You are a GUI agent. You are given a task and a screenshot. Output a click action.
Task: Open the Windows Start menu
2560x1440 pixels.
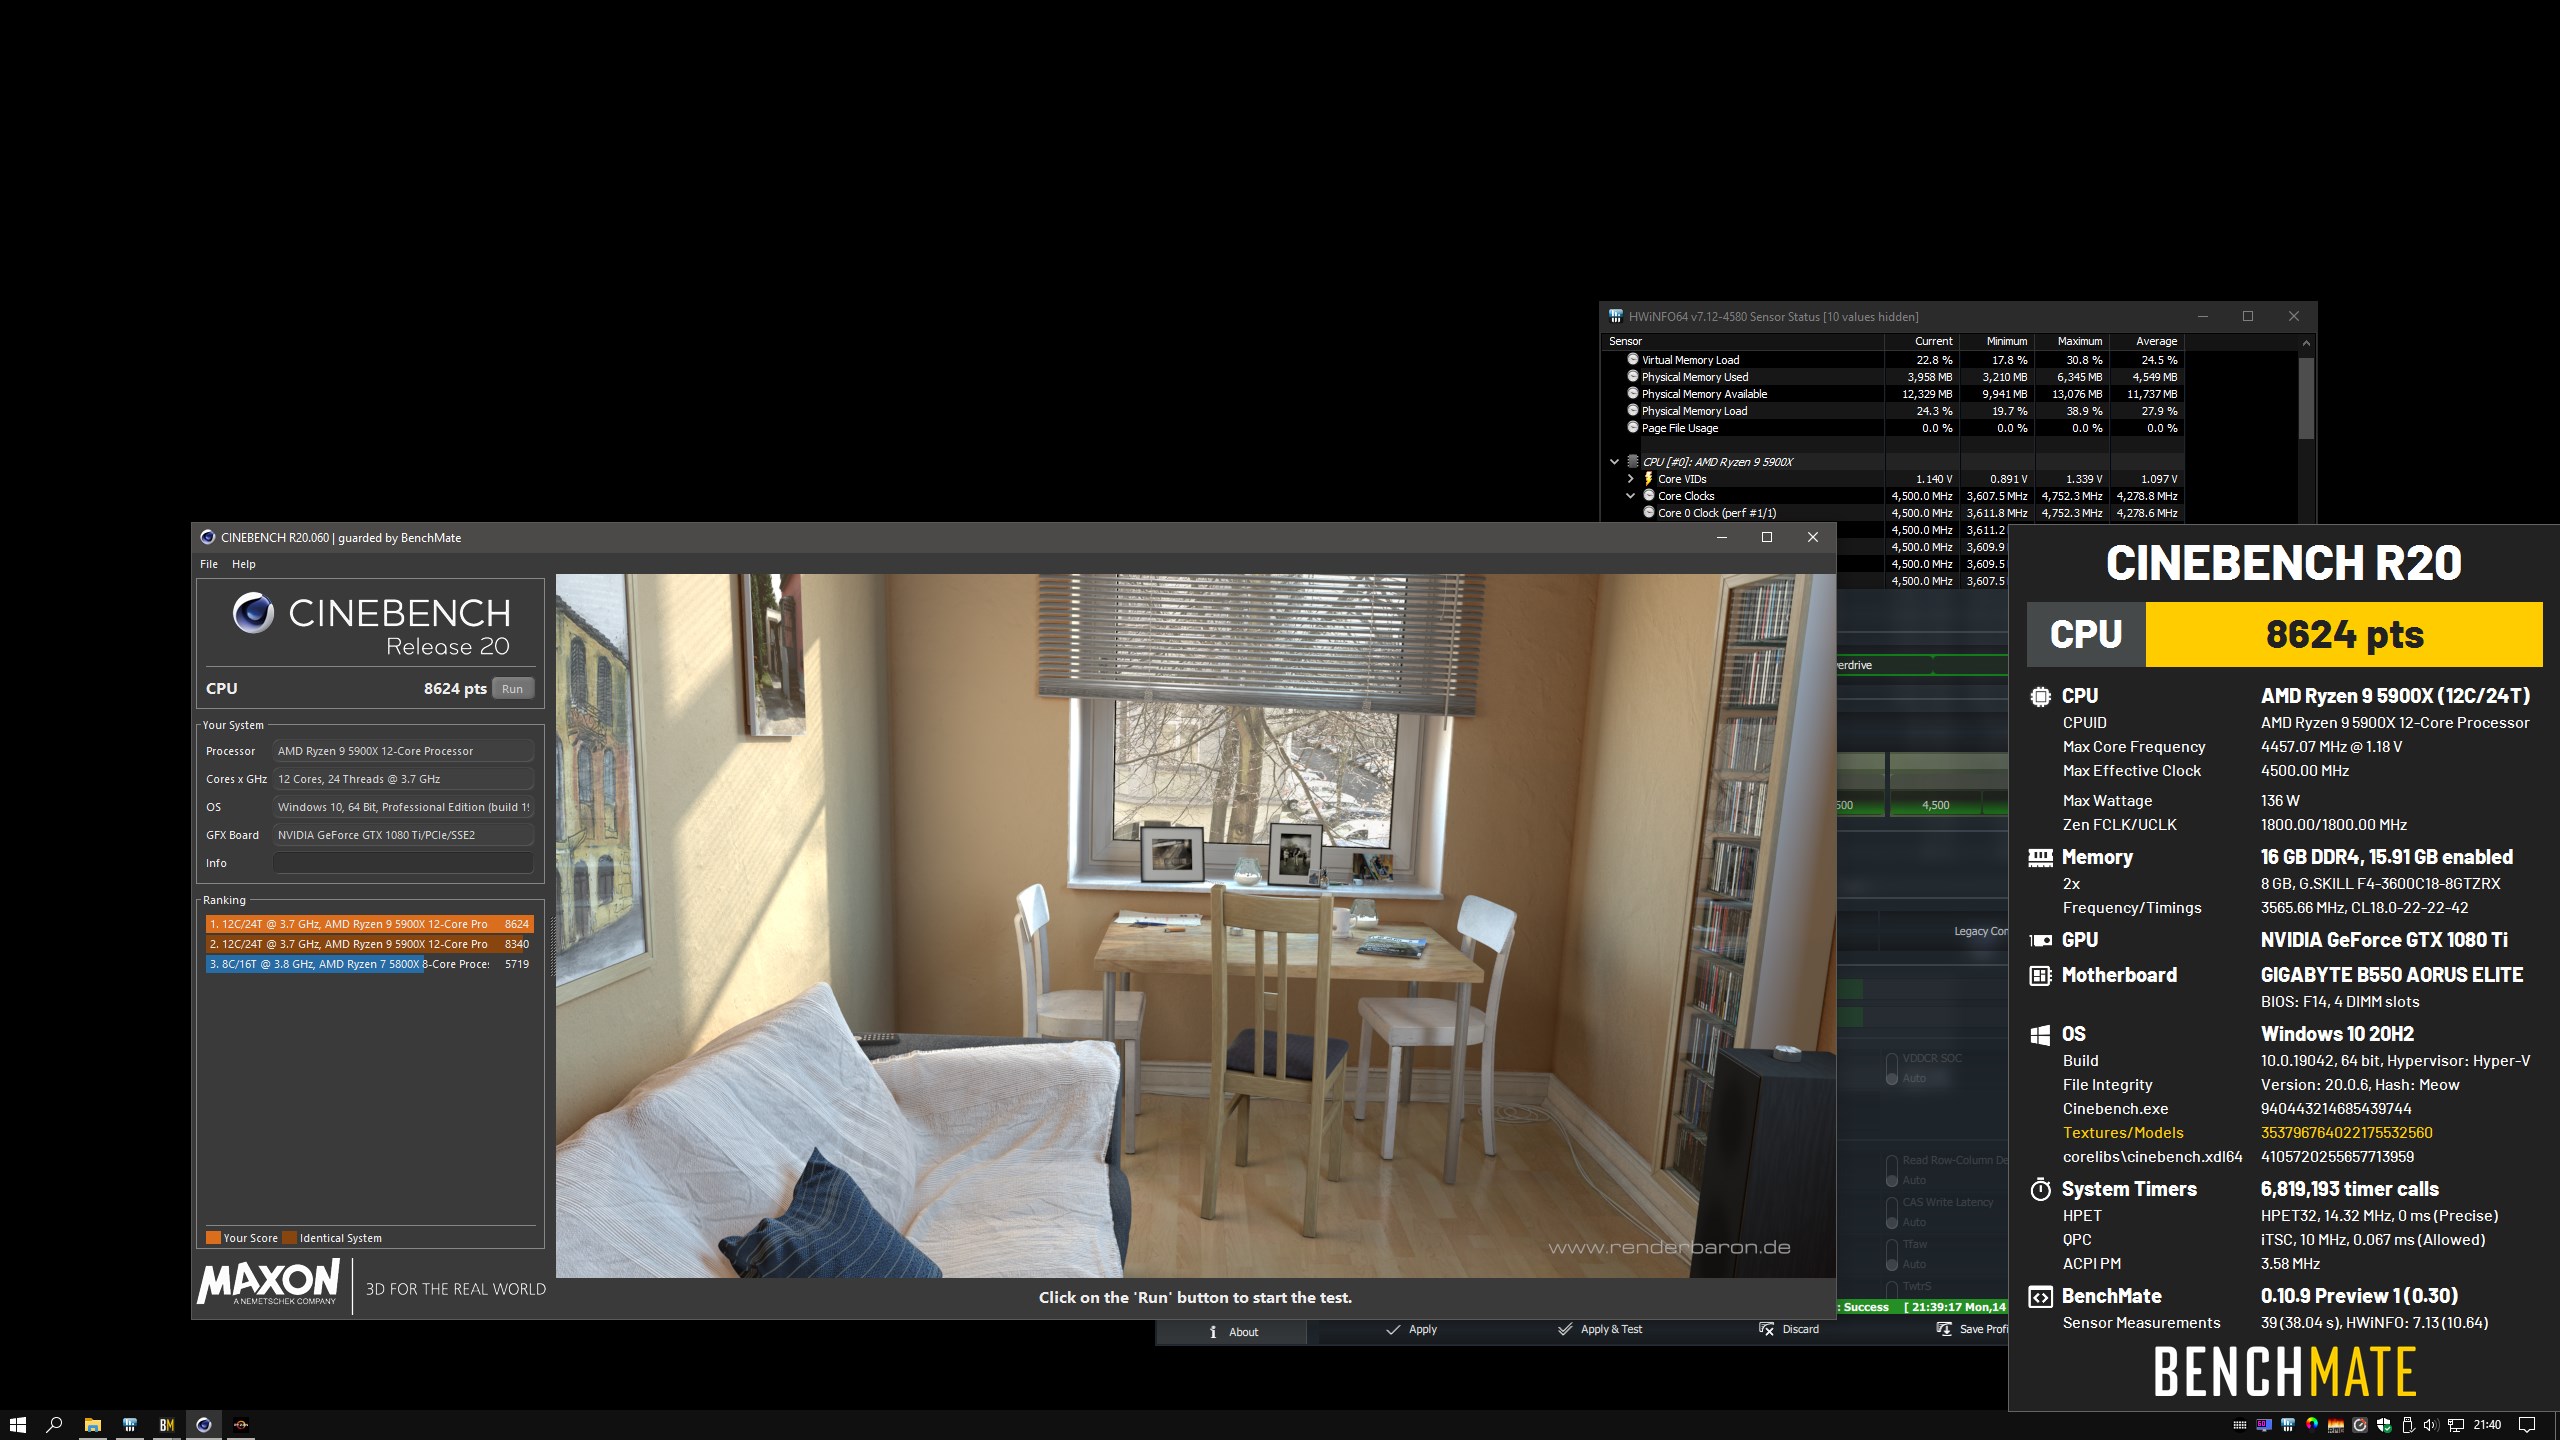(x=17, y=1425)
